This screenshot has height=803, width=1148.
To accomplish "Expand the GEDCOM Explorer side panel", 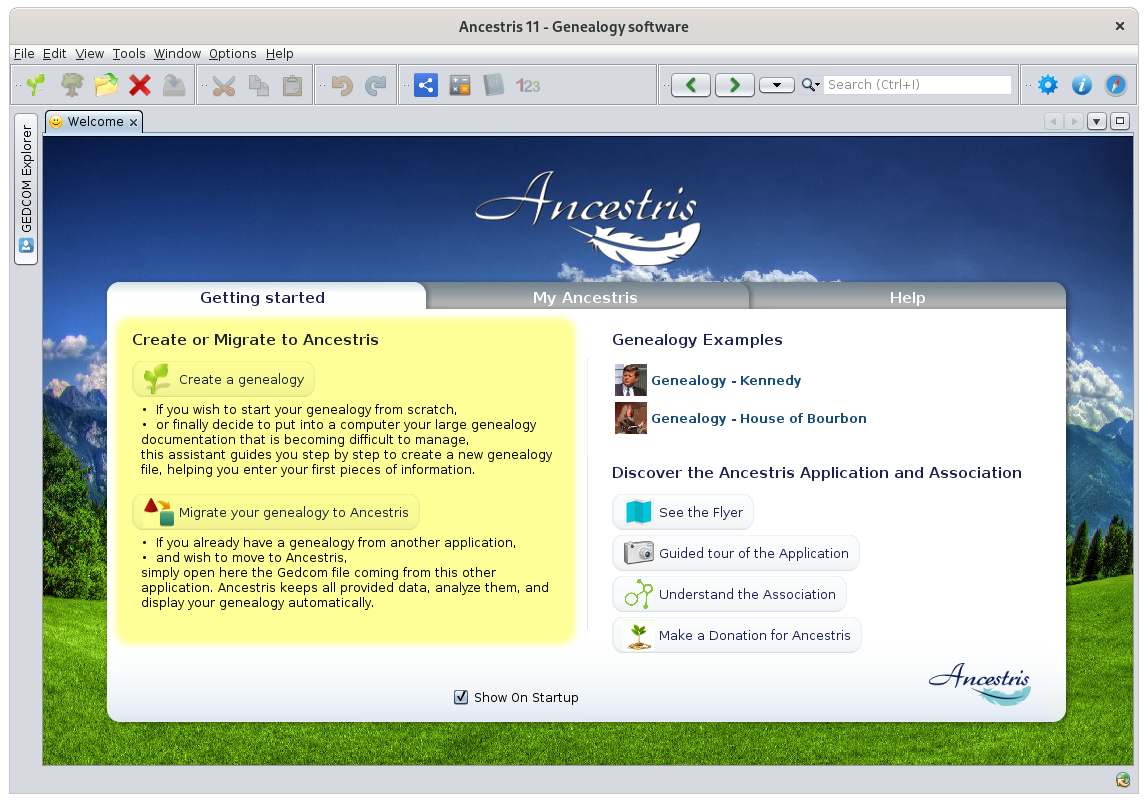I will (26, 189).
